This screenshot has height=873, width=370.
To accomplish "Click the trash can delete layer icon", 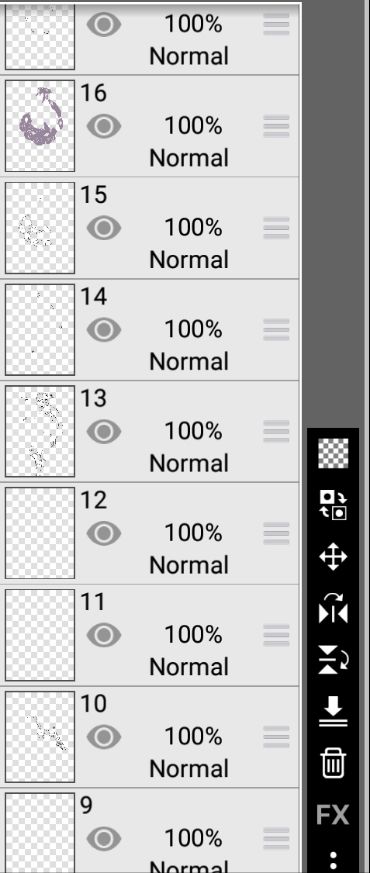I will tap(333, 763).
